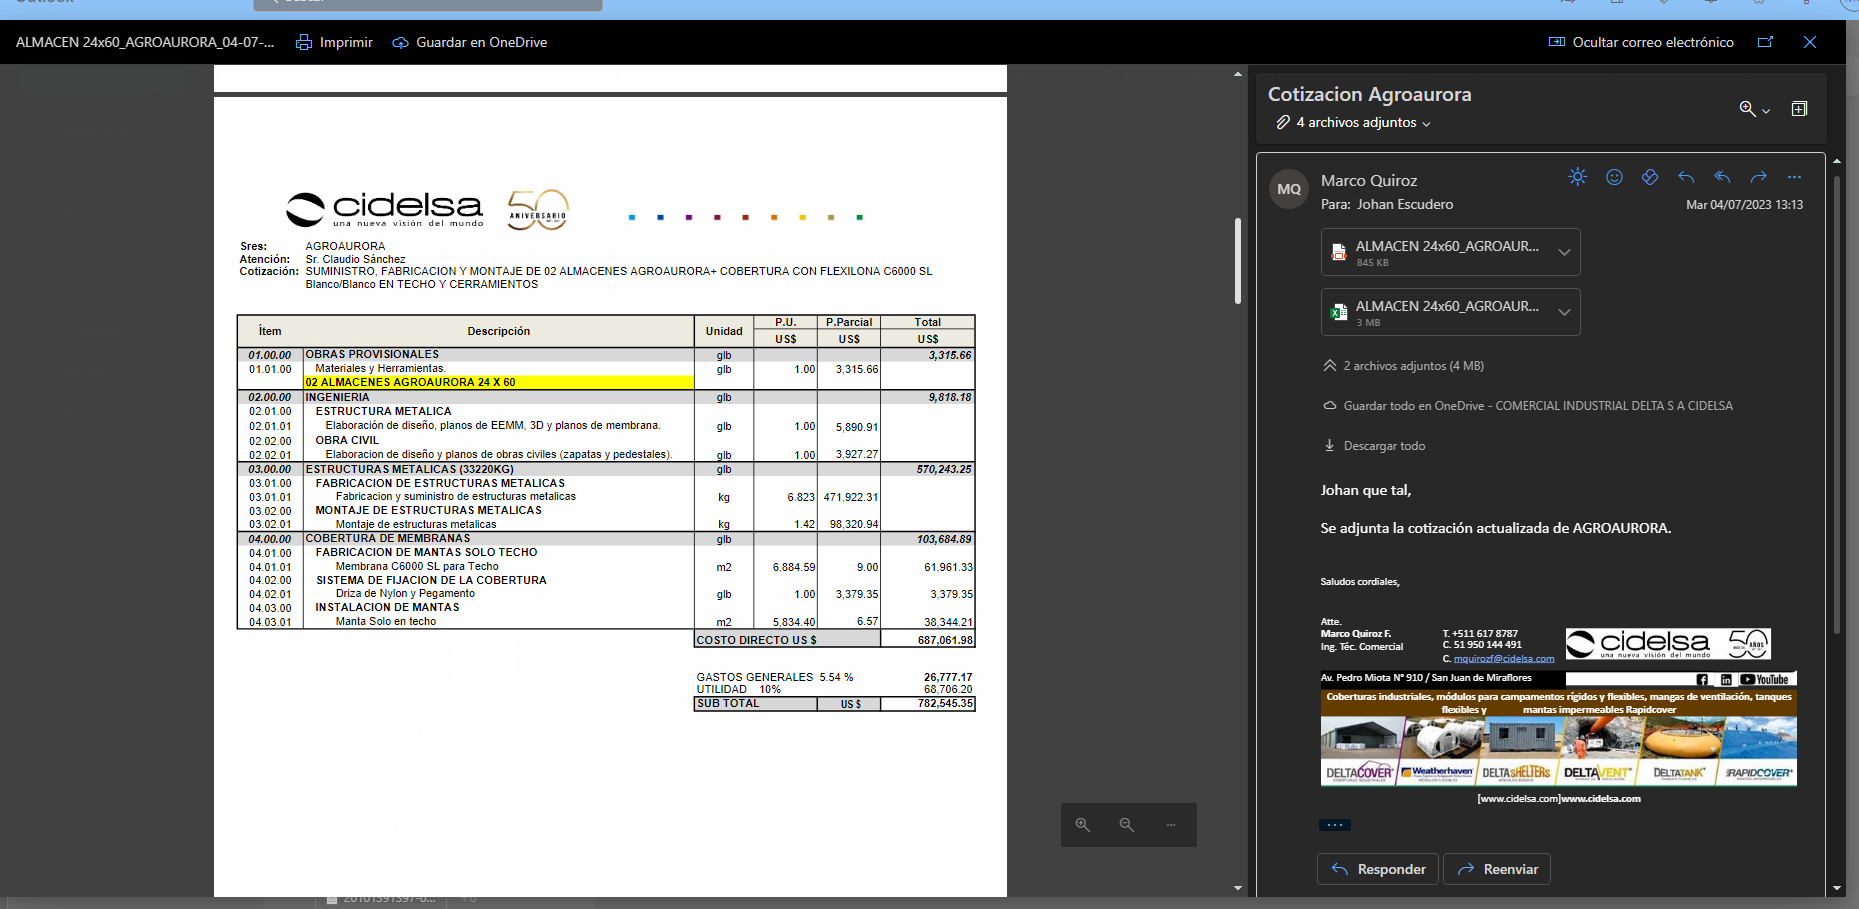Click the forward arrow icon in the message header
The width and height of the screenshot is (1859, 909).
click(1758, 177)
